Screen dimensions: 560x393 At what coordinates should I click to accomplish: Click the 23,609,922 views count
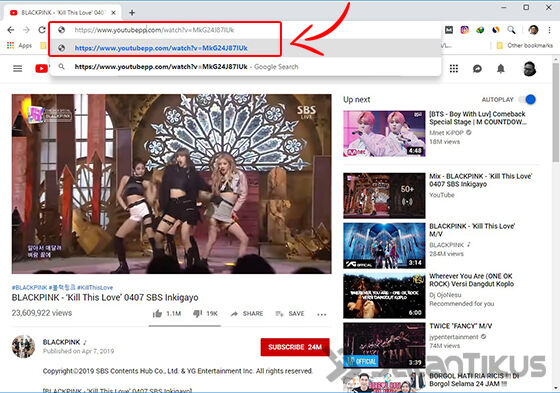pos(42,313)
